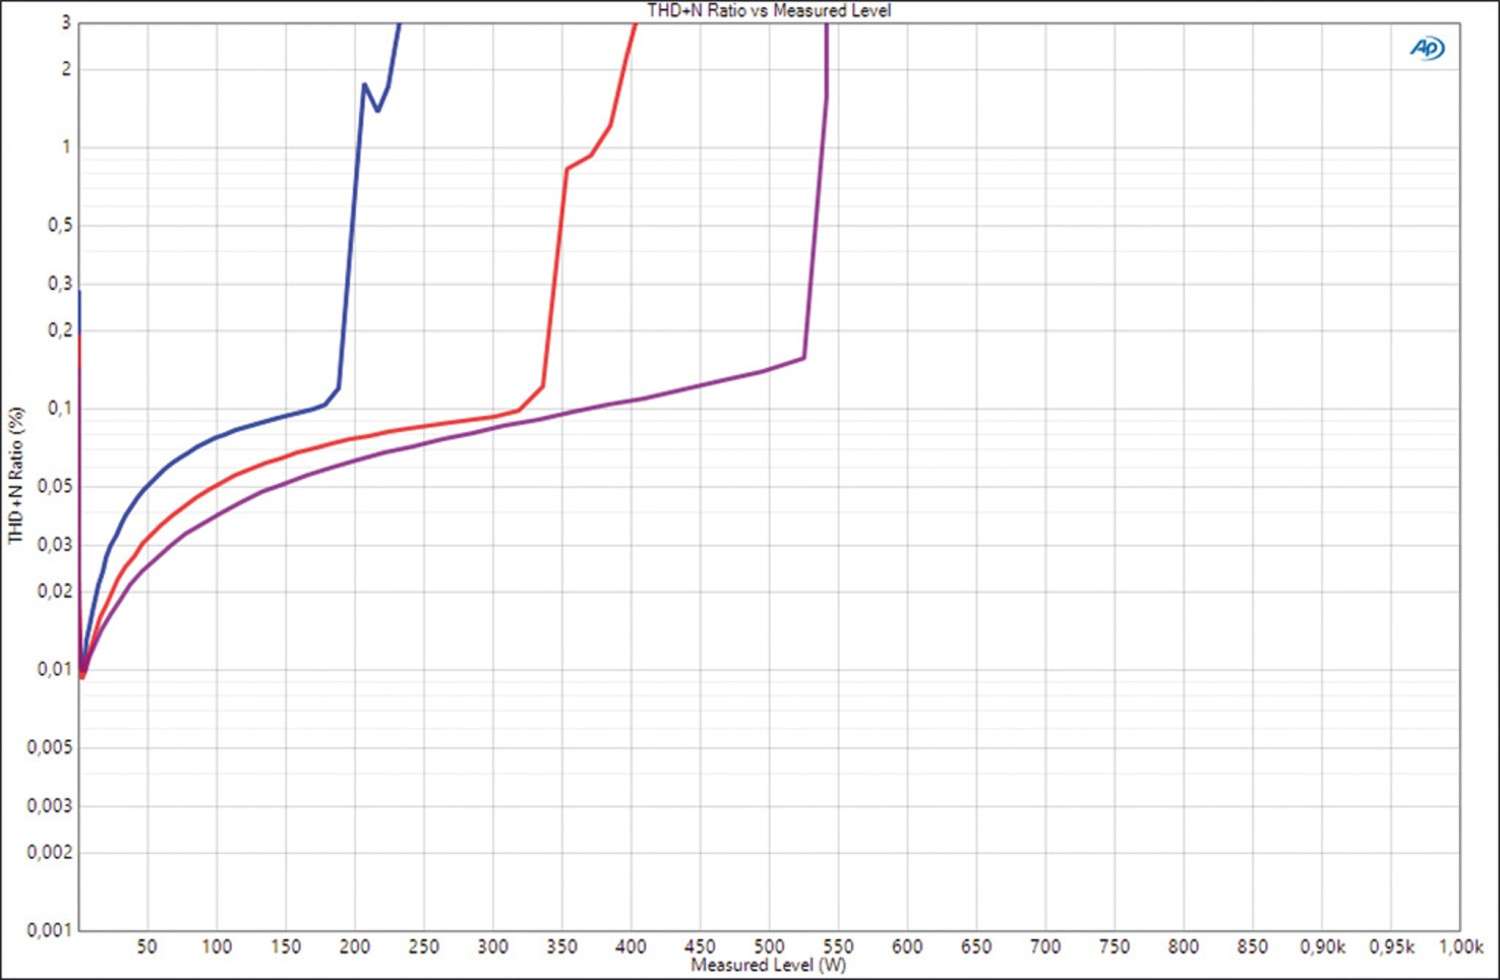The width and height of the screenshot is (1500, 980).
Task: Click the x-axis value '0,90k'
Action: pos(1322,946)
